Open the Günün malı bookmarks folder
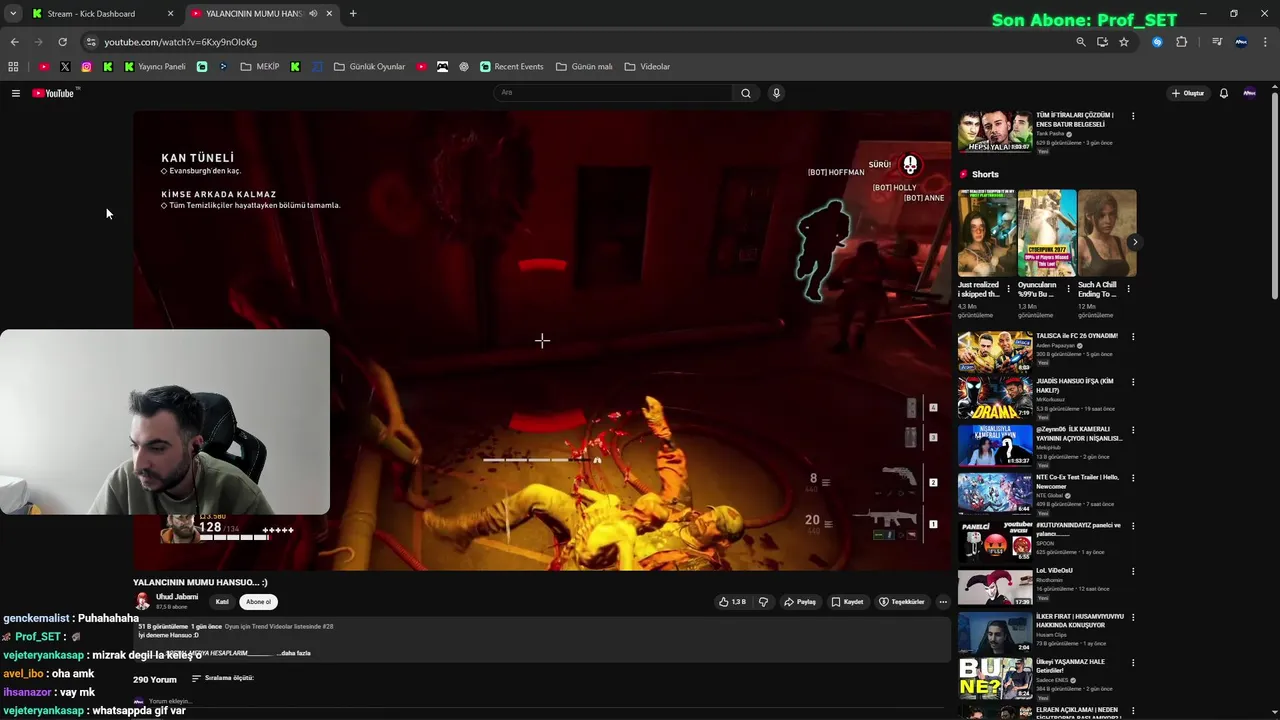The image size is (1280, 720). pos(584,67)
